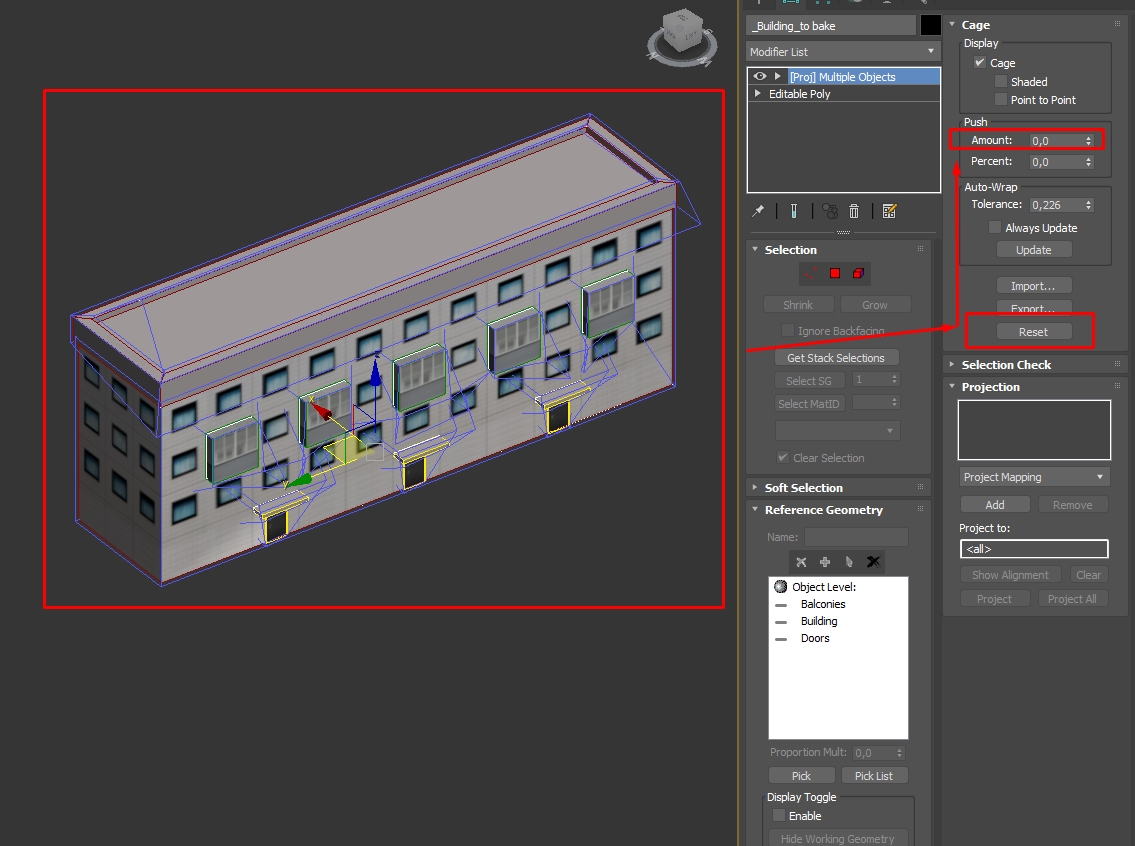This screenshot has width=1135, height=846.
Task: Enable Always Update checkbox
Action: (x=995, y=228)
